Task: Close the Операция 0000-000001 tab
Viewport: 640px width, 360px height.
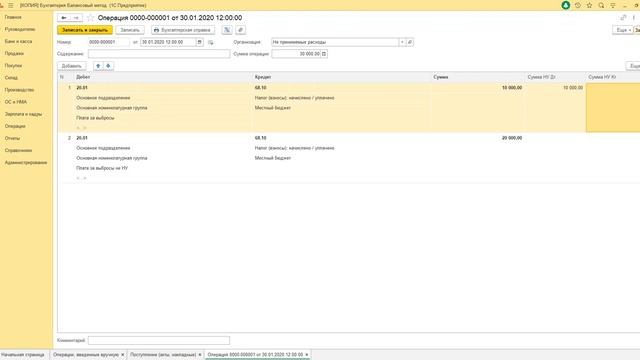Action: [307, 355]
